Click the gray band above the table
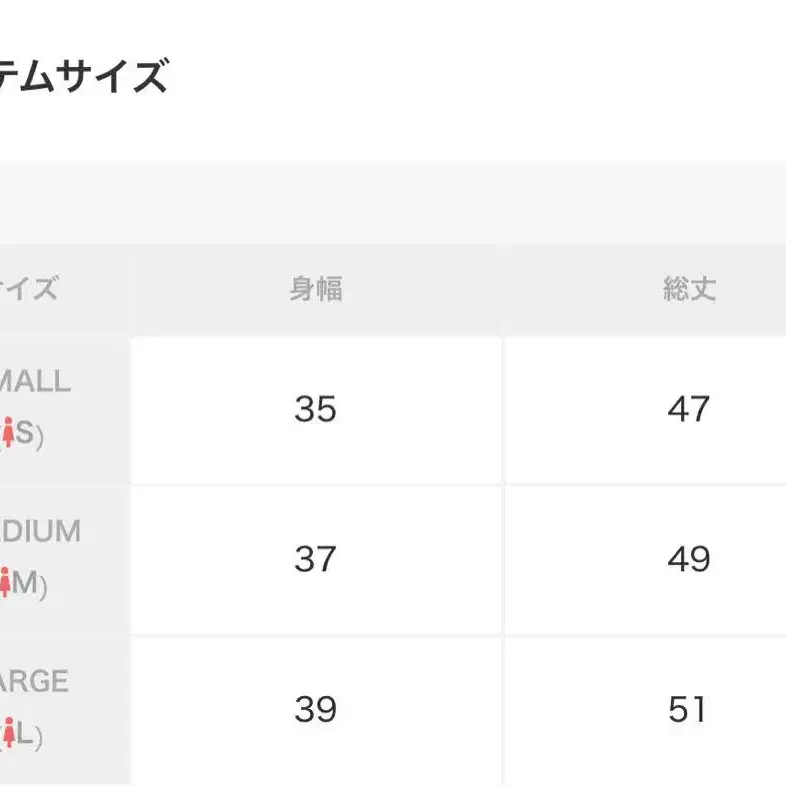Image resolution: width=786 pixels, height=786 pixels. pyautogui.click(x=393, y=203)
